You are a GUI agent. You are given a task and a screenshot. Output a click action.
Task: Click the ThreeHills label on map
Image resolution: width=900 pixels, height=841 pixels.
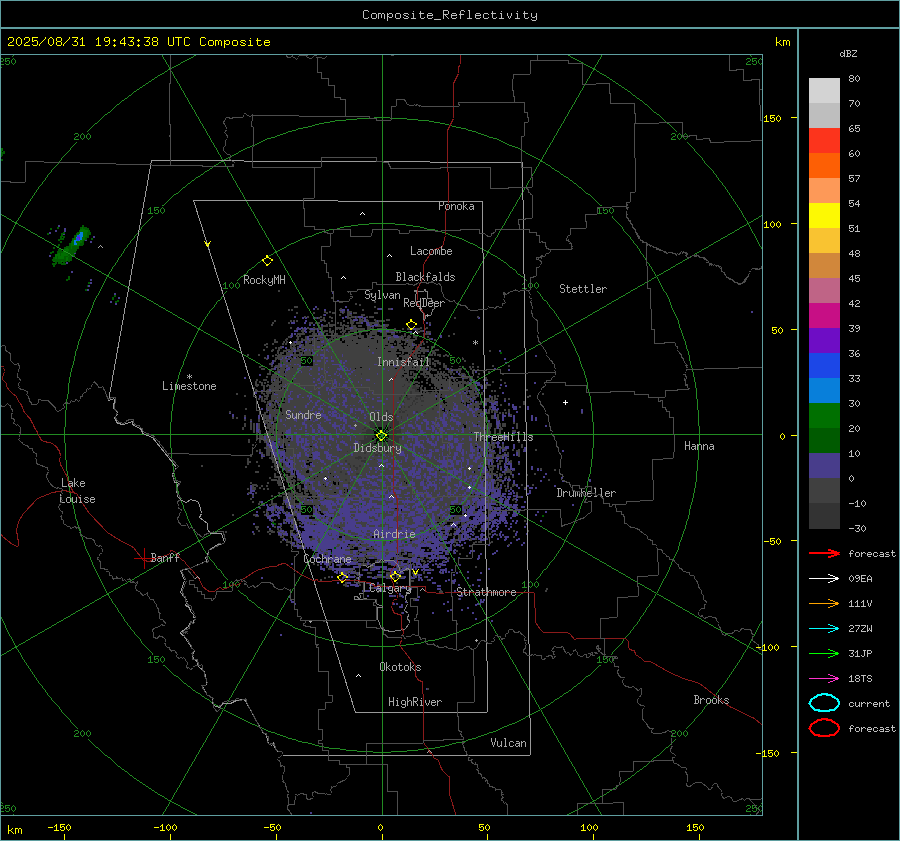tap(503, 437)
